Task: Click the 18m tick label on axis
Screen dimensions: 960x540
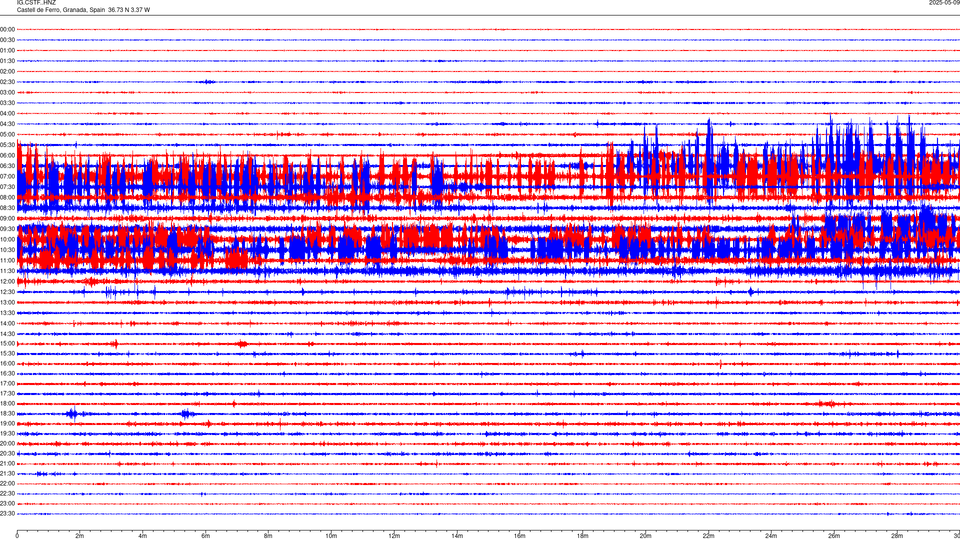Action: tap(583, 536)
